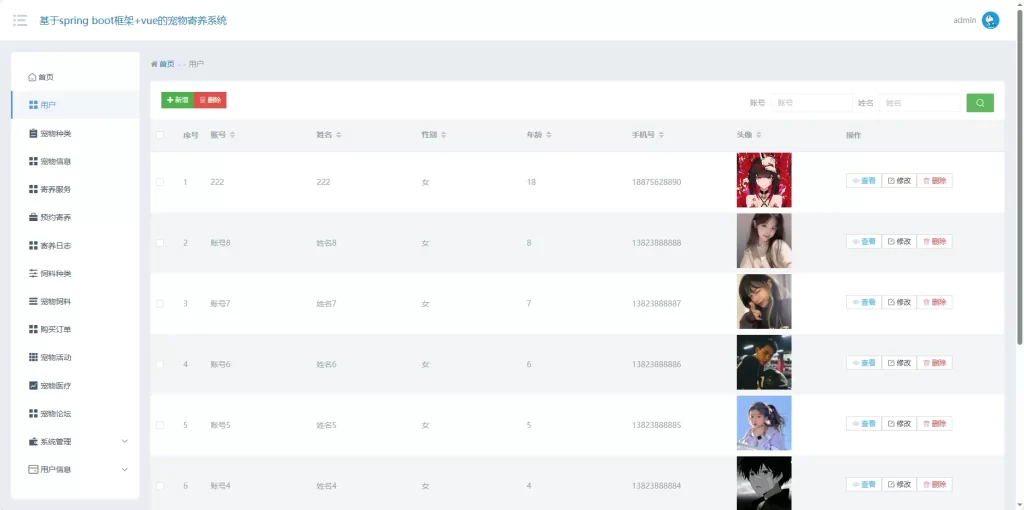
Task: Check the checkbox for row 账号8
Action: tap(160, 243)
